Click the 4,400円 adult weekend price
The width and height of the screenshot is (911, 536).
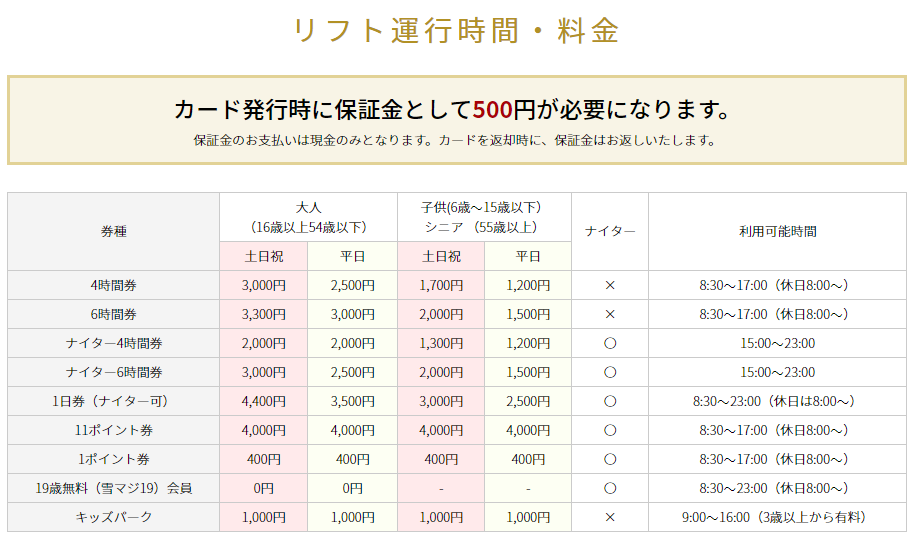[264, 402]
